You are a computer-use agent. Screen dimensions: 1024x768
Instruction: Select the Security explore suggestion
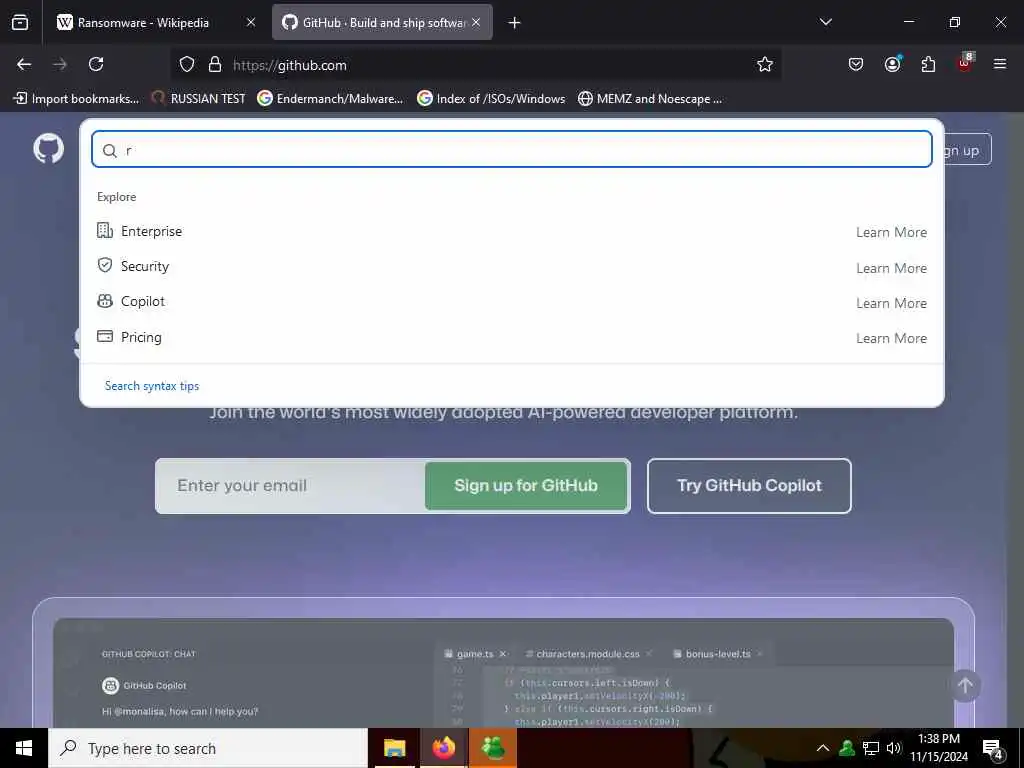point(511,266)
